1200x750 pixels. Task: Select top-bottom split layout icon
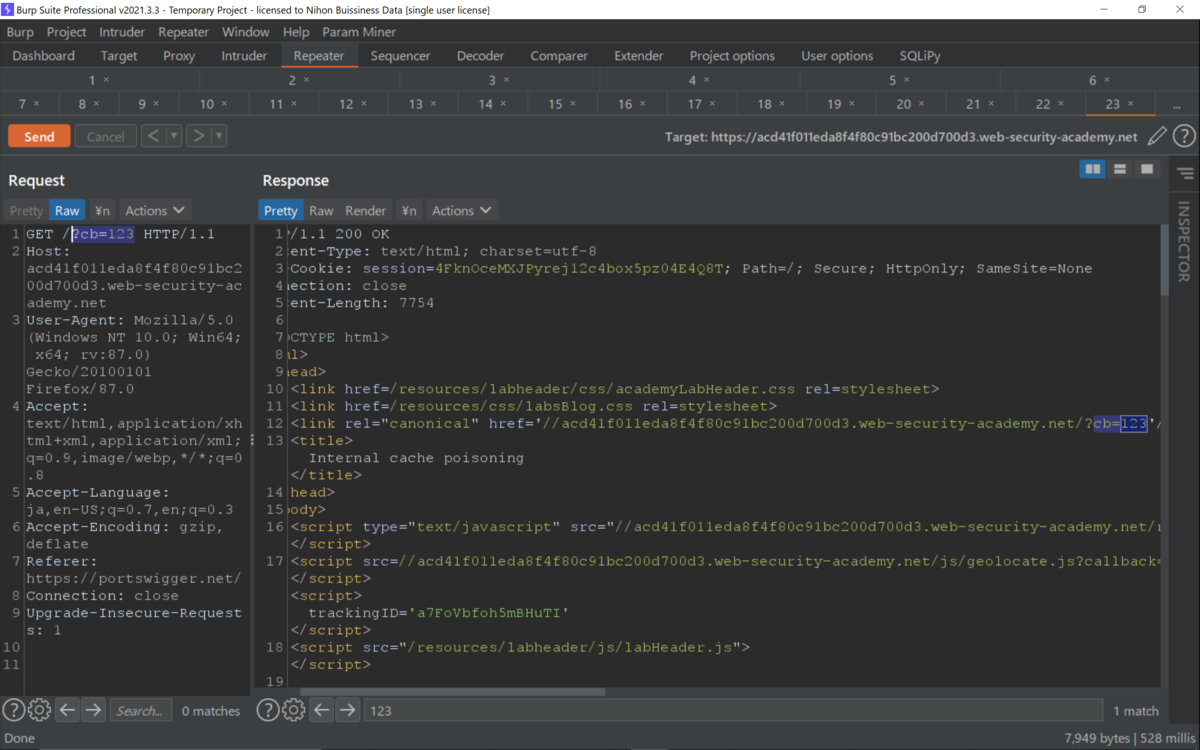coord(1120,169)
